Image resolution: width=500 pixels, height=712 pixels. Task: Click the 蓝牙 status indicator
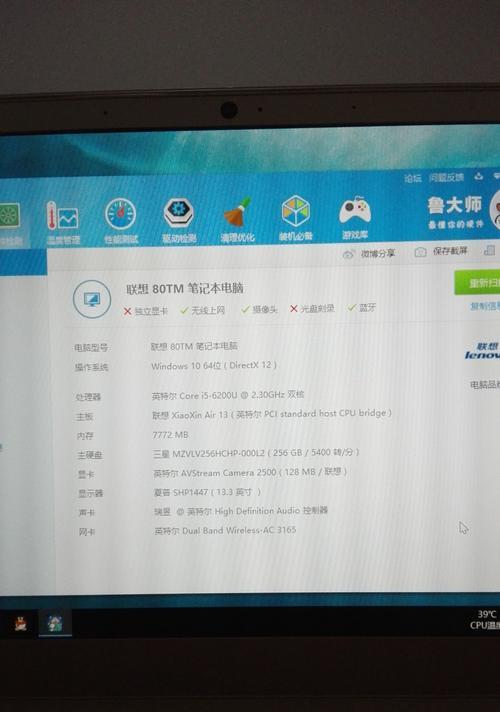pyautogui.click(x=362, y=308)
